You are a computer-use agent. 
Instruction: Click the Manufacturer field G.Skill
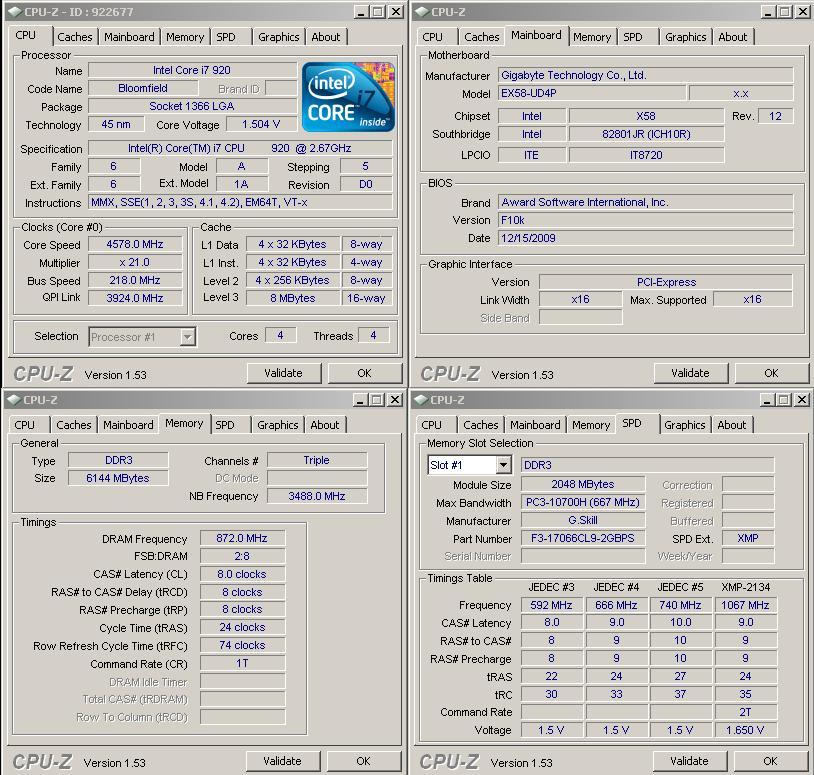point(583,520)
